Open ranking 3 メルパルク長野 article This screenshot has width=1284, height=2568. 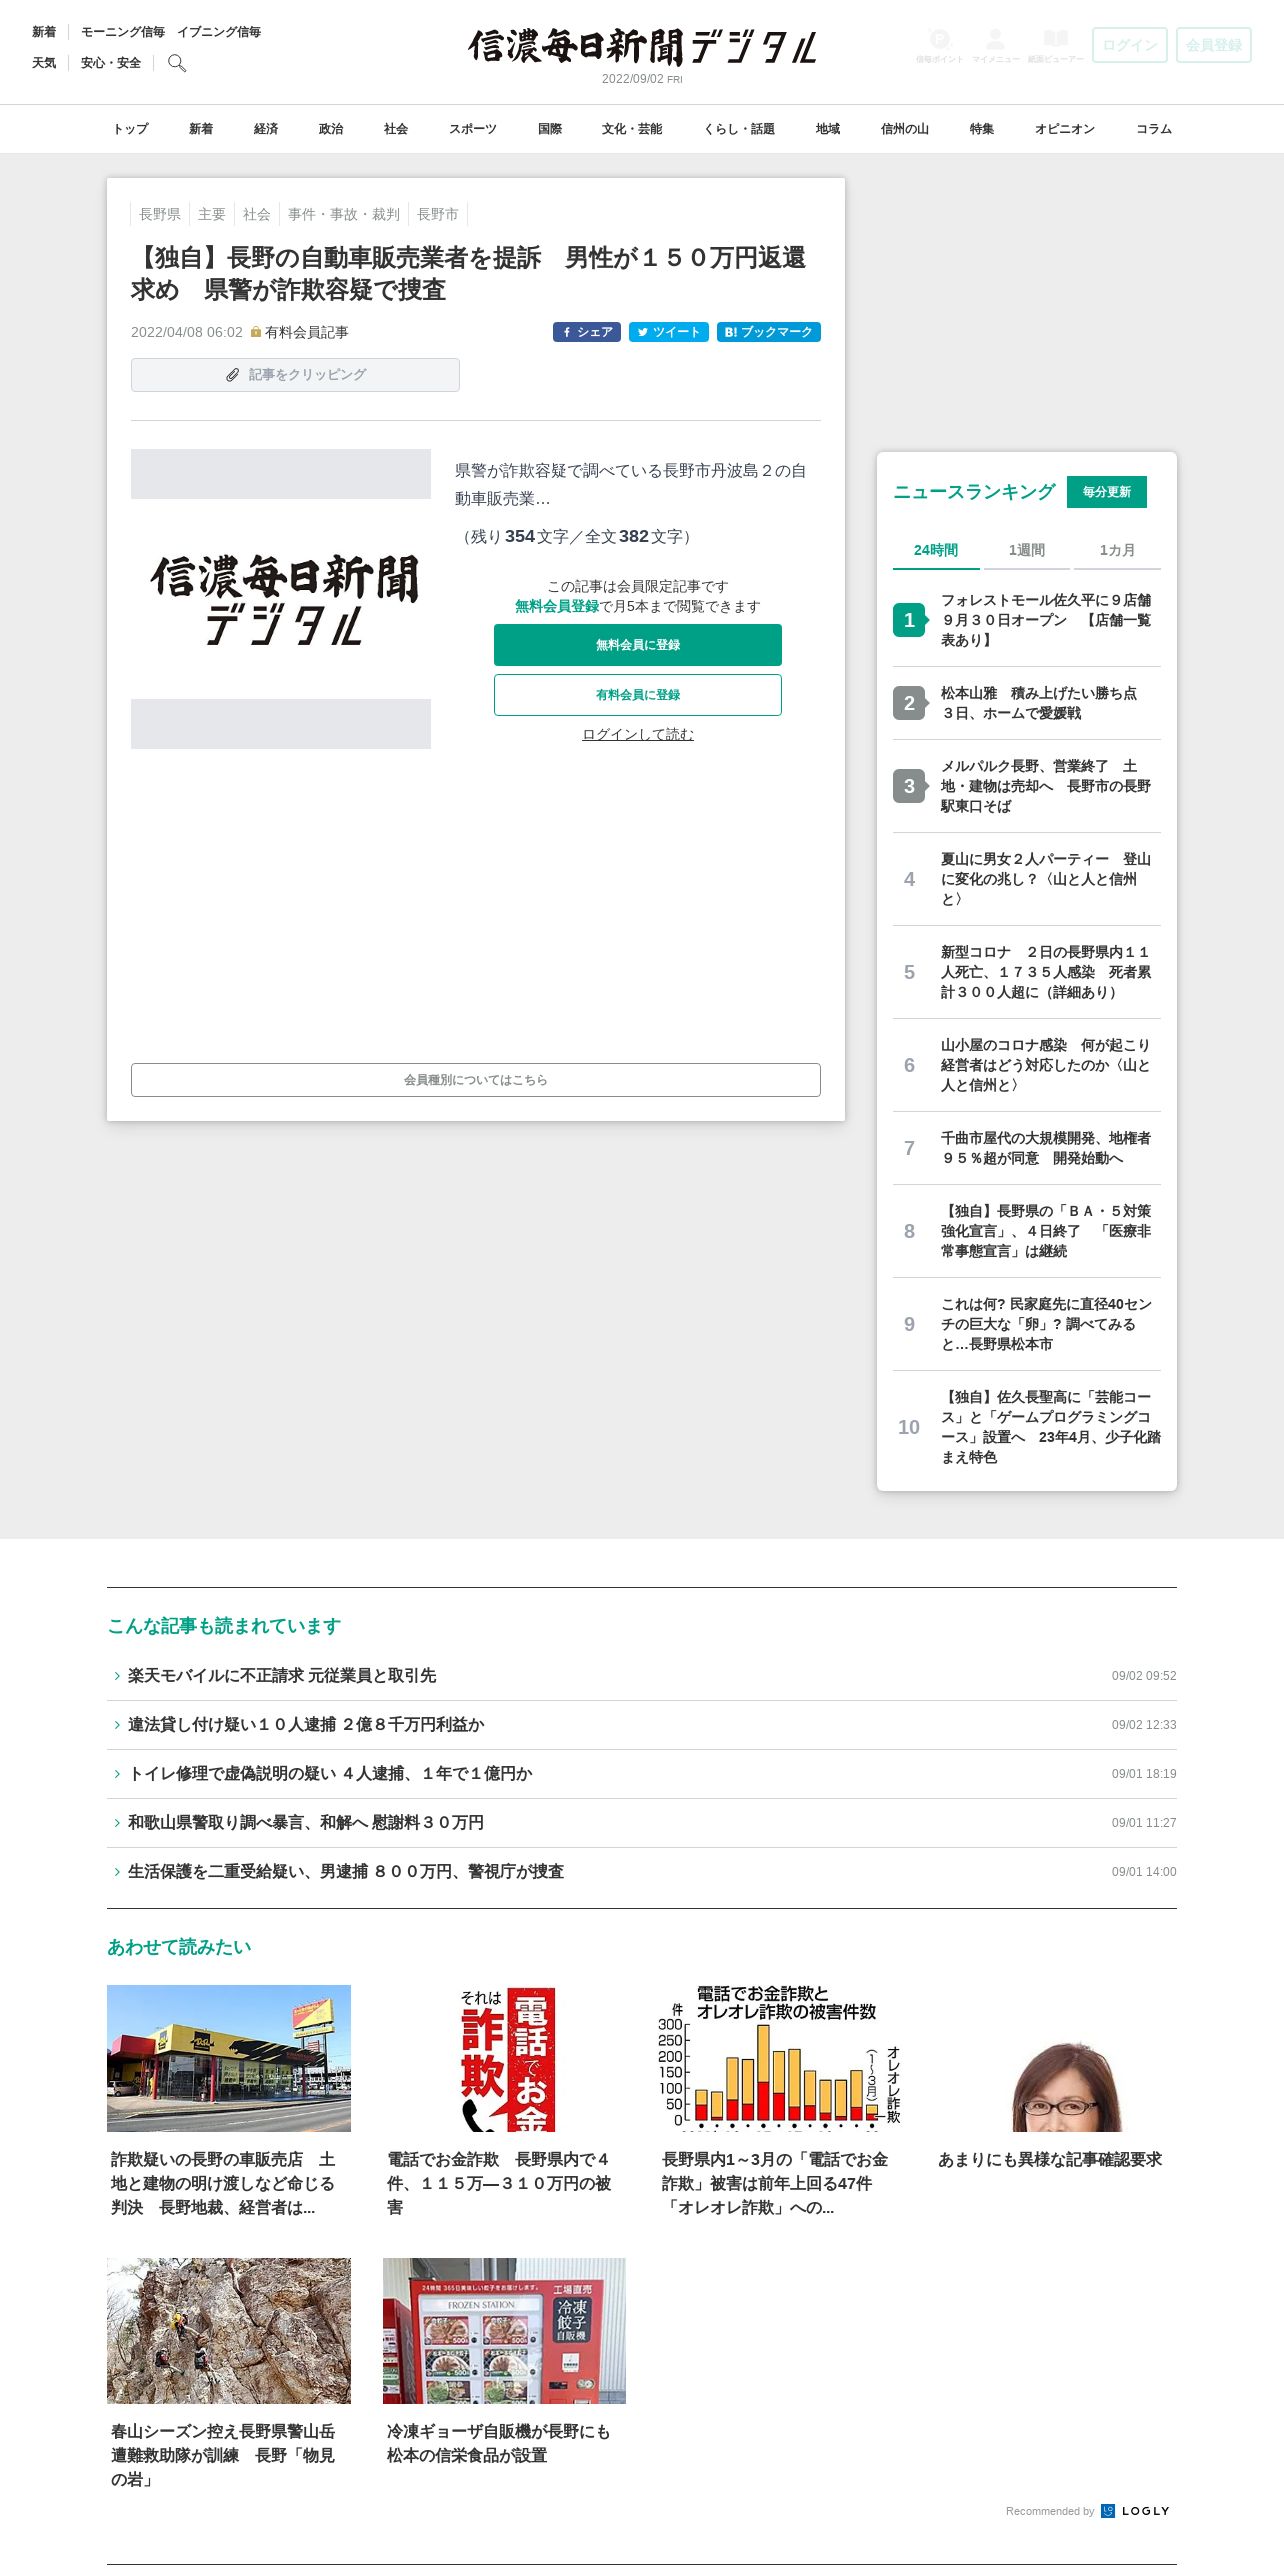point(1027,786)
